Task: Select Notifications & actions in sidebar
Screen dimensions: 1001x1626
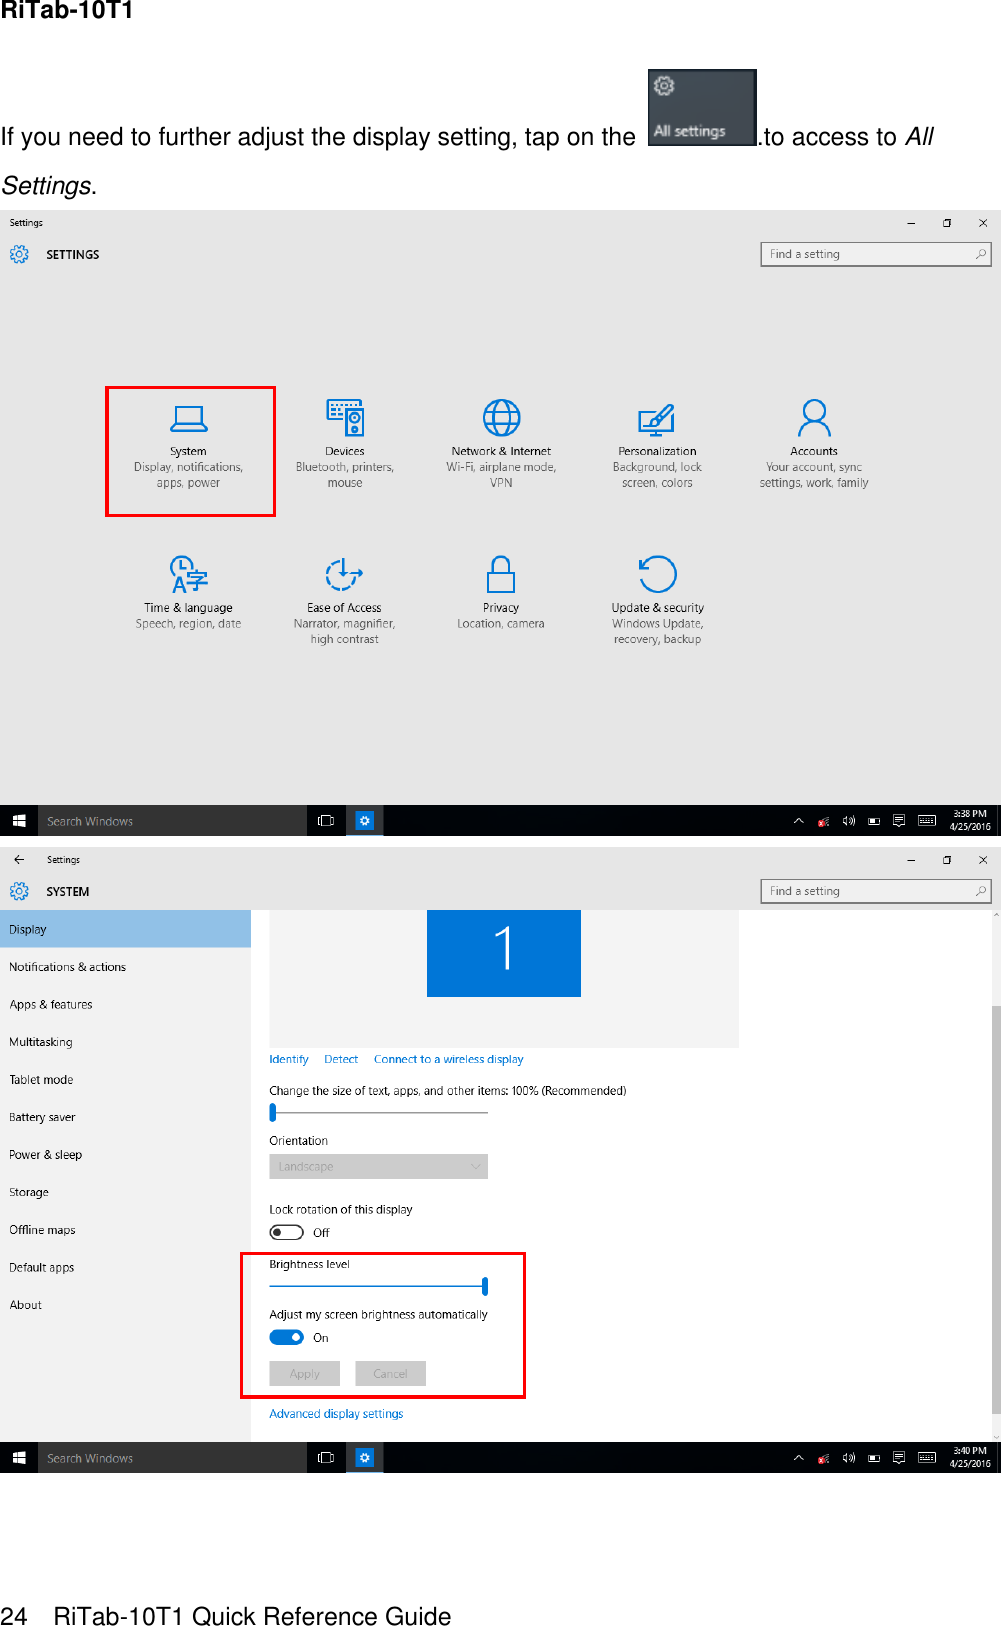Action: (125, 967)
